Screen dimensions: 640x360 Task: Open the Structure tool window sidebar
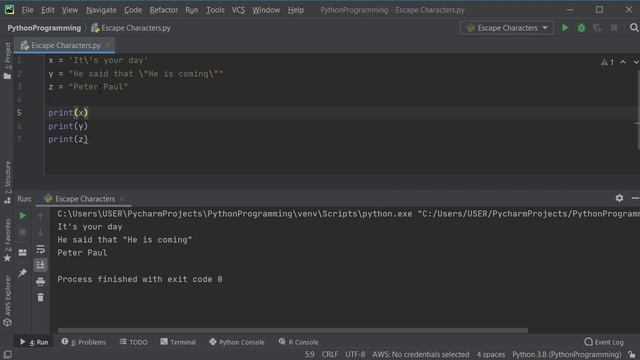click(7, 182)
